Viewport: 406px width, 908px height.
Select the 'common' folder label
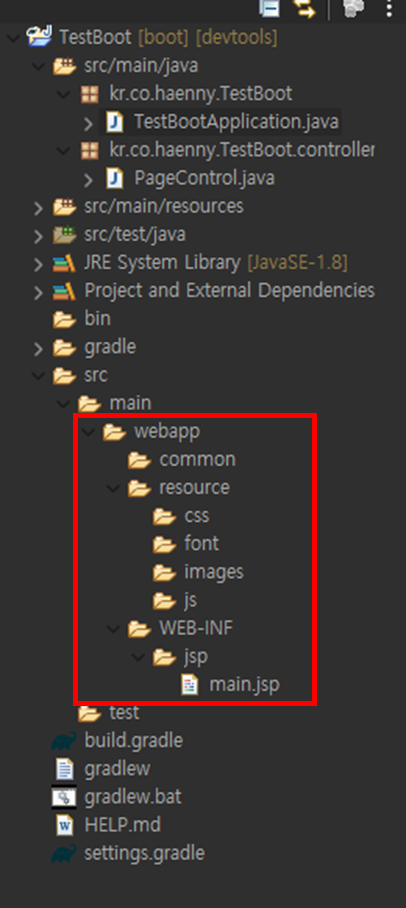pos(197,460)
